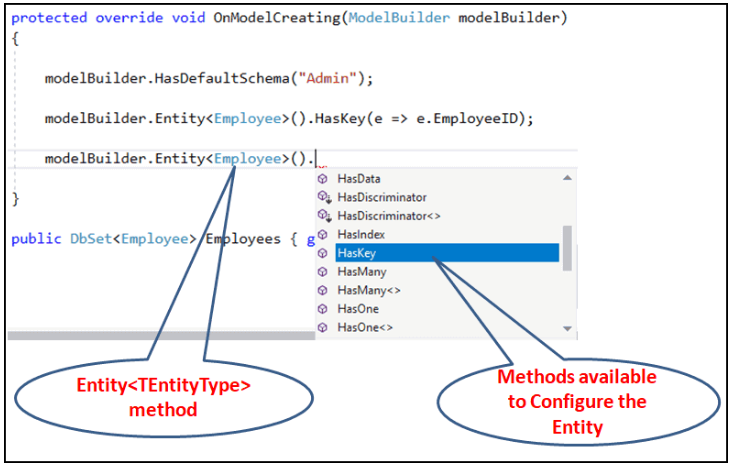The width and height of the screenshot is (732, 467).
Task: Click the method icon beside HasOne
Action: (x=323, y=309)
